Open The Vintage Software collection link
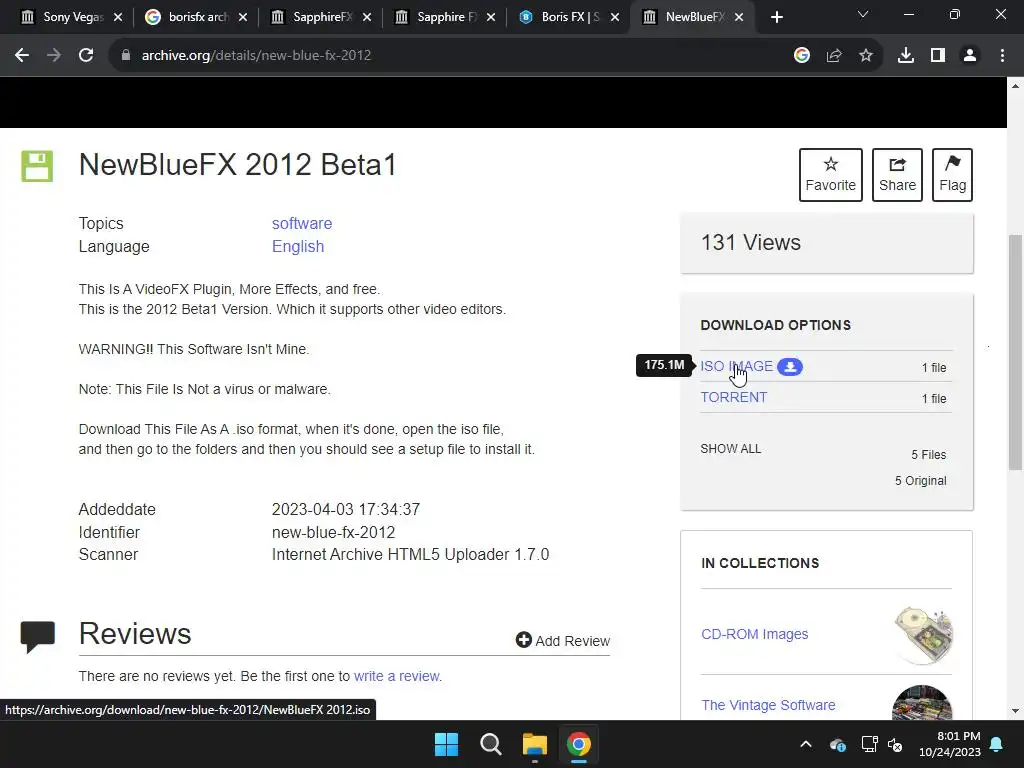The height and width of the screenshot is (768, 1024). coord(768,705)
